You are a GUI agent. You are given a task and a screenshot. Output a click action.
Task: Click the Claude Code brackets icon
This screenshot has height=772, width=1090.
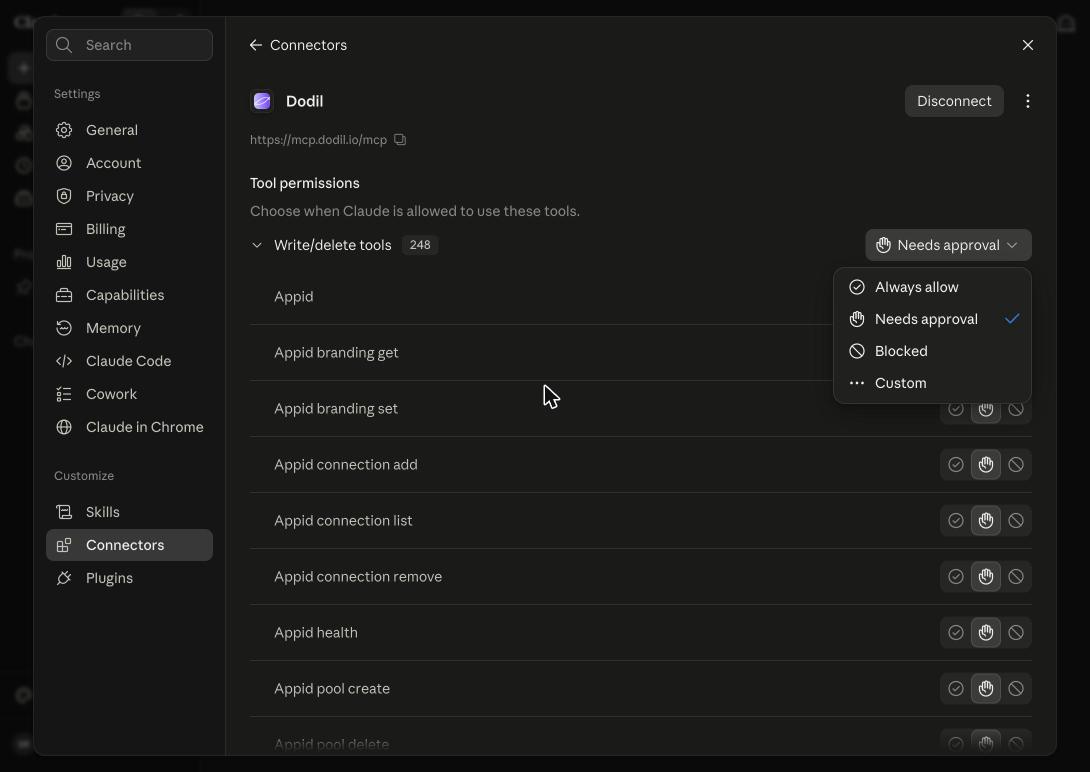(x=64, y=361)
